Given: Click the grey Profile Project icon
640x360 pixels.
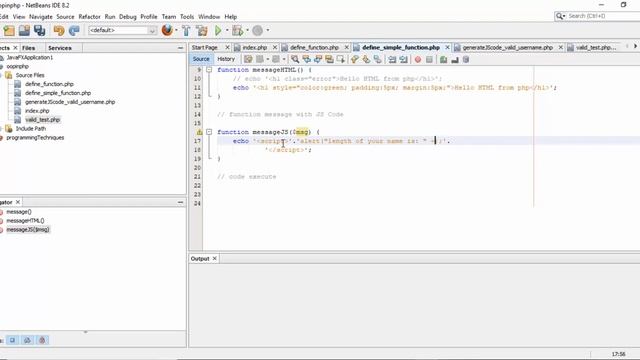Looking at the screenshot, I should pos(258,31).
